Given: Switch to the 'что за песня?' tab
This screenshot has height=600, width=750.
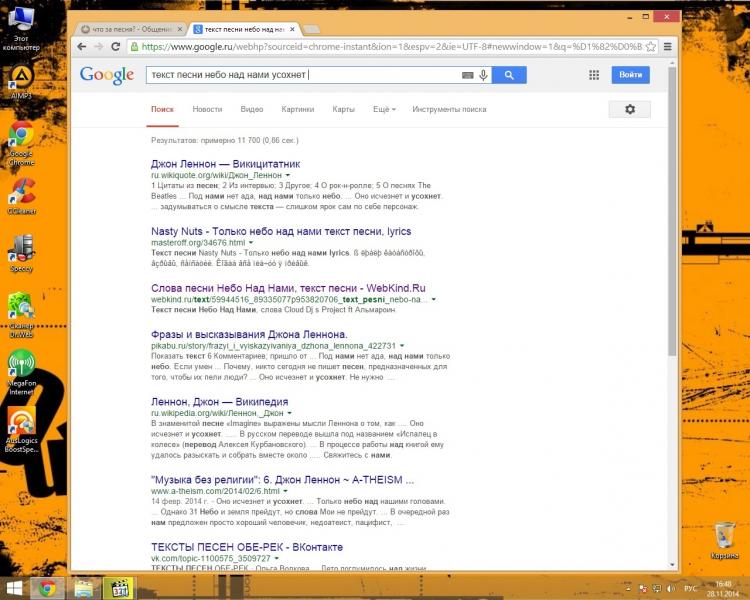Looking at the screenshot, I should pyautogui.click(x=132, y=29).
